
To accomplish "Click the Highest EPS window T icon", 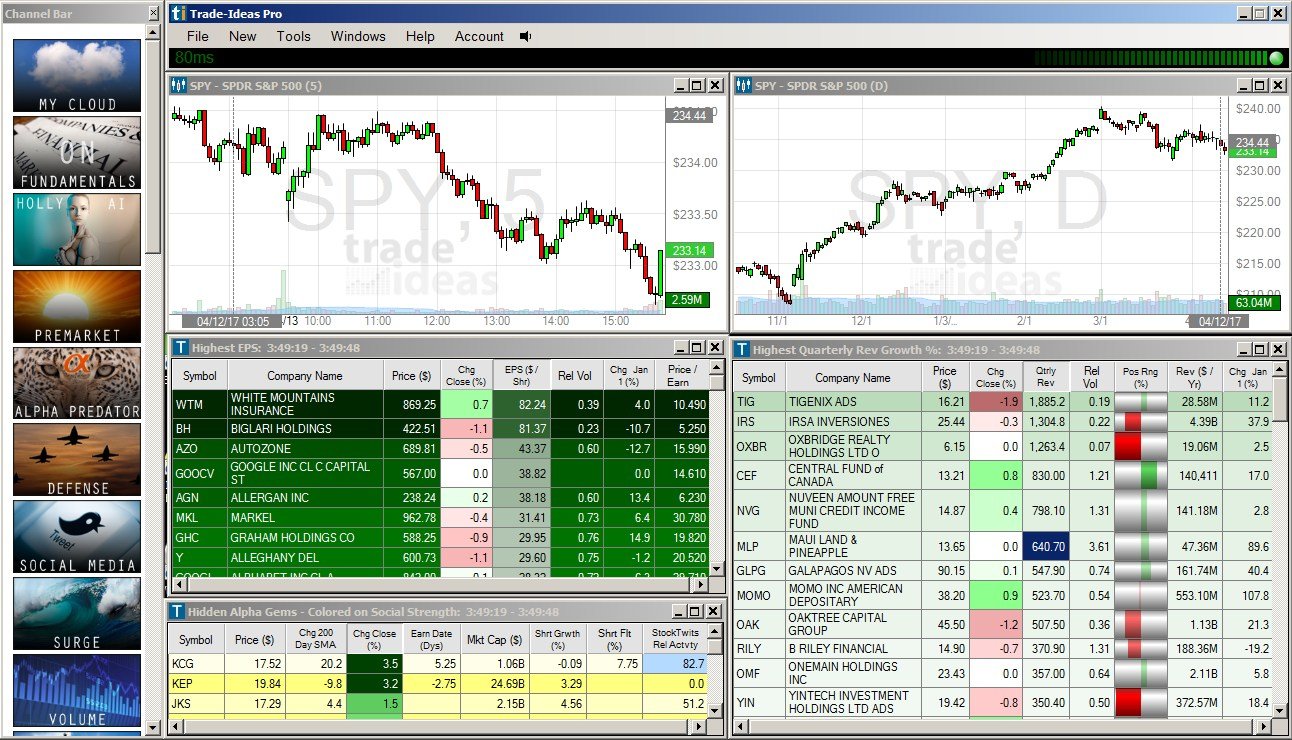I will pyautogui.click(x=179, y=348).
